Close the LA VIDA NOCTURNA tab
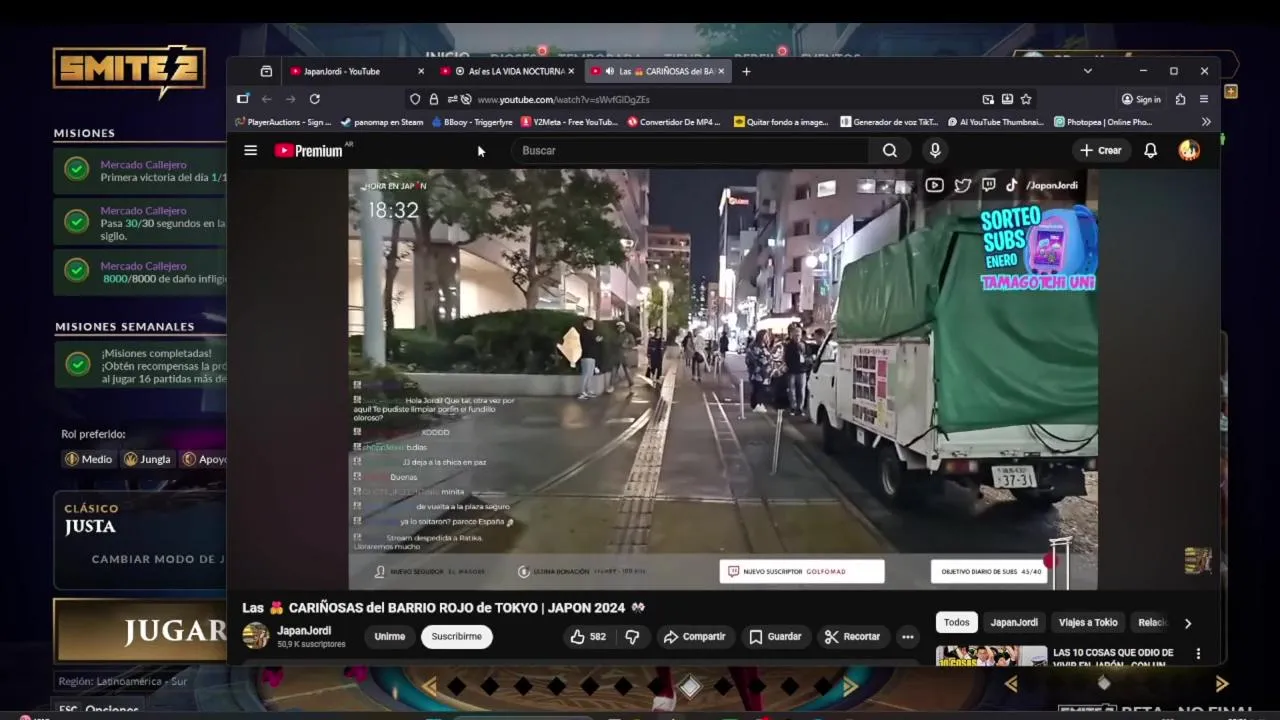This screenshot has width=1280, height=720. pyautogui.click(x=571, y=71)
